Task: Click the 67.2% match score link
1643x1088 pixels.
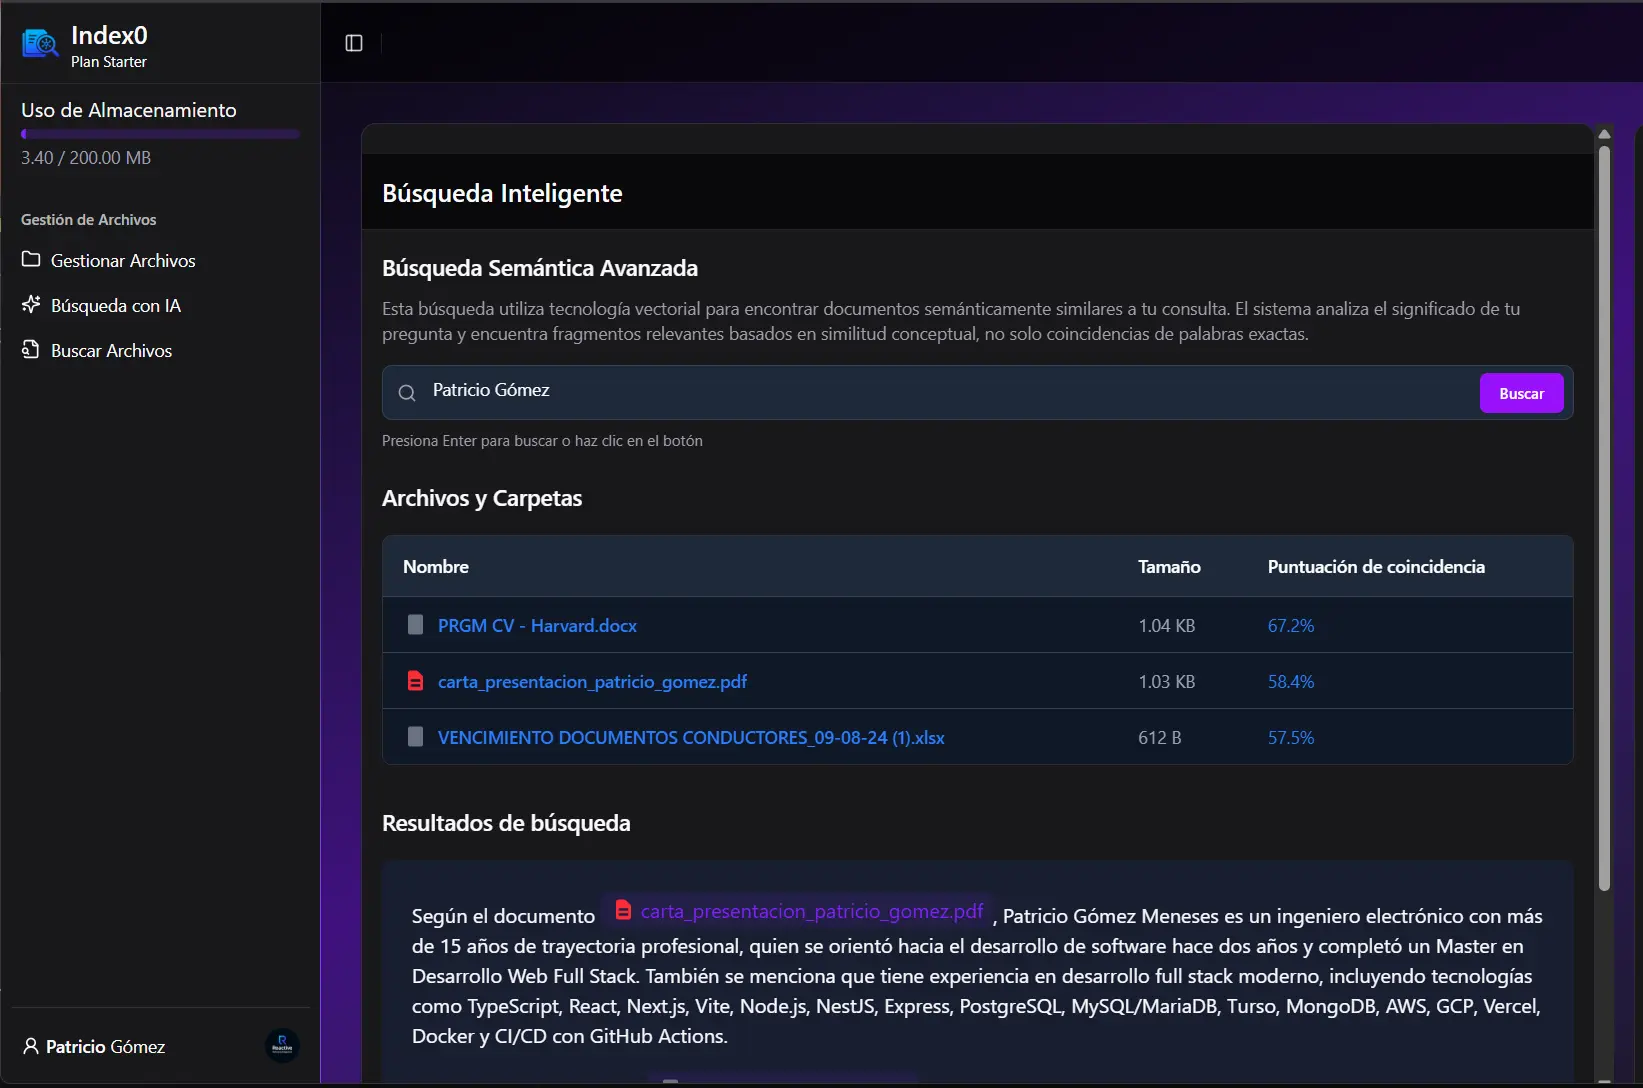Action: [1290, 625]
